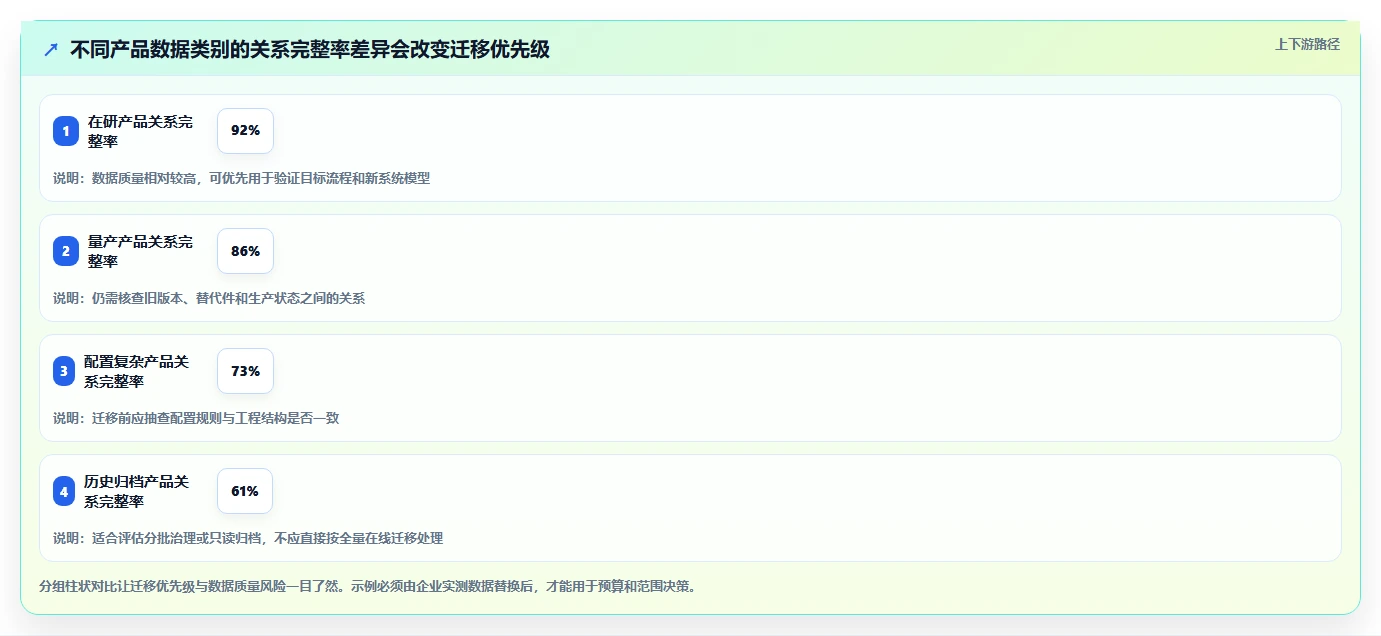Click the note starting 数据质量相对较高
This screenshot has width=1381, height=636.
tap(241, 178)
